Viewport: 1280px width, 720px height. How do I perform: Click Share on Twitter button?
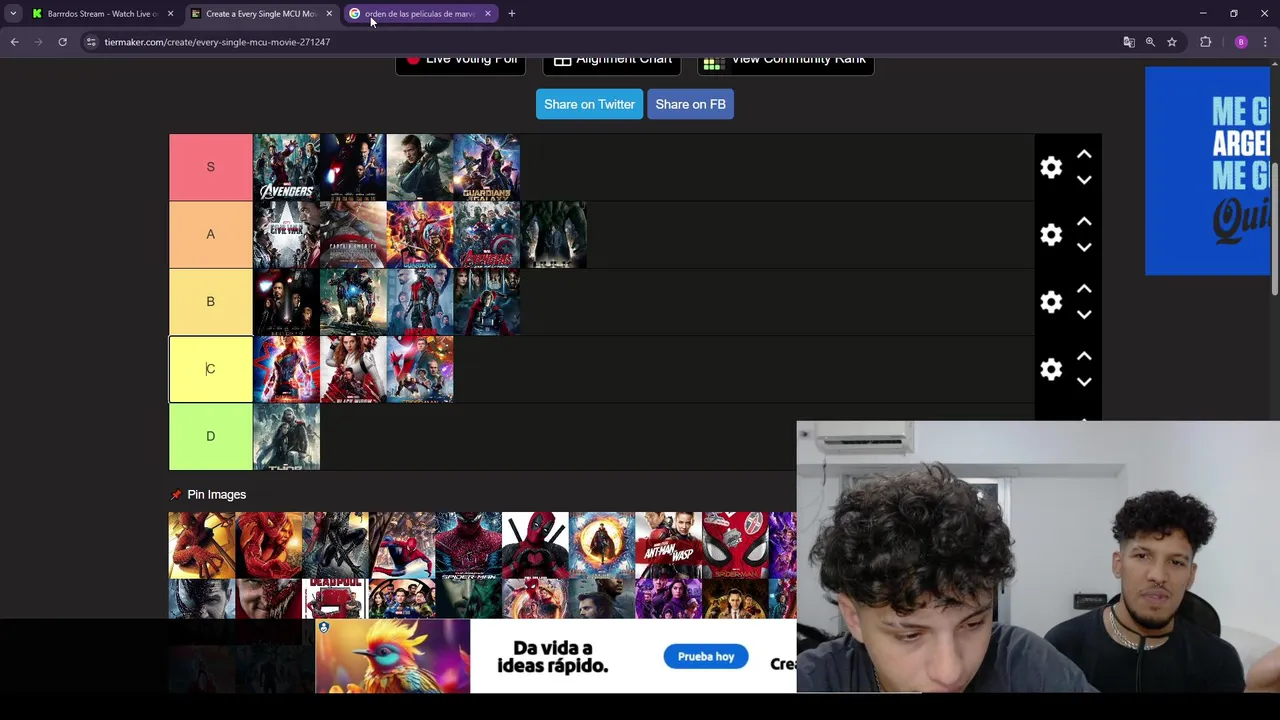click(589, 104)
